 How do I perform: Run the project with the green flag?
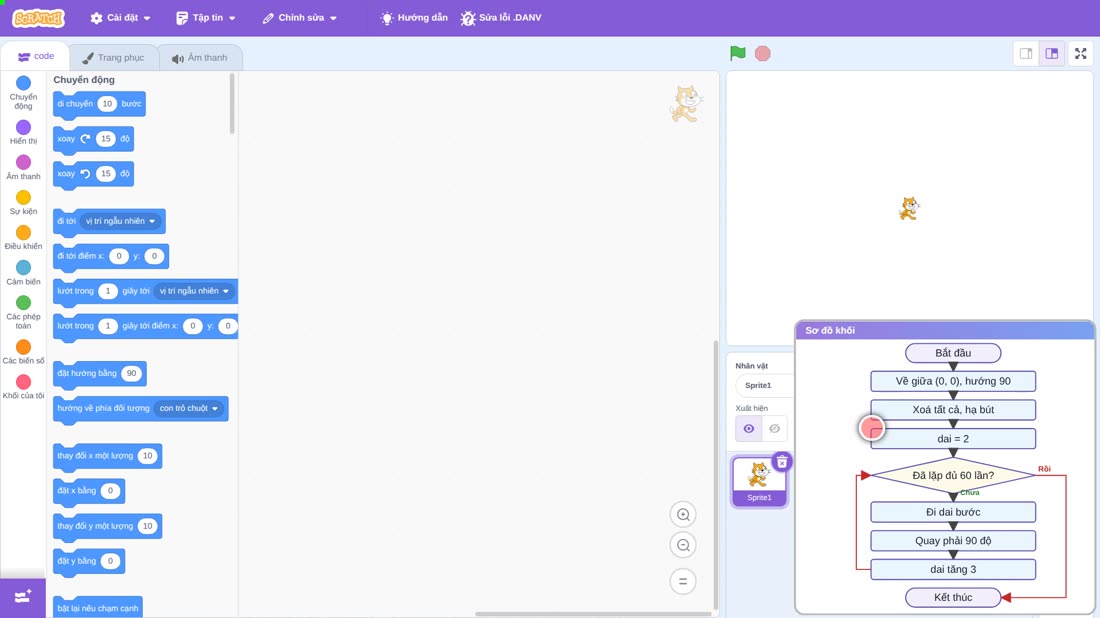pos(737,53)
